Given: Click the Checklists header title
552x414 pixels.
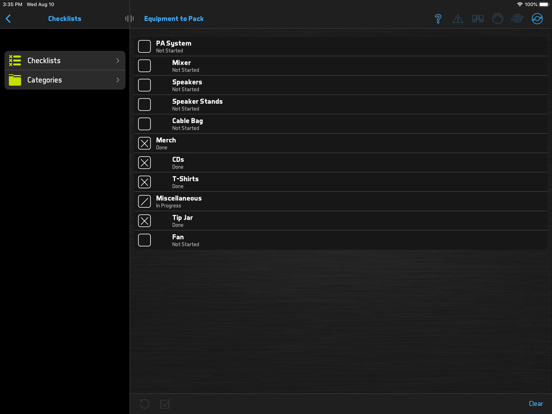Looking at the screenshot, I should [64, 19].
